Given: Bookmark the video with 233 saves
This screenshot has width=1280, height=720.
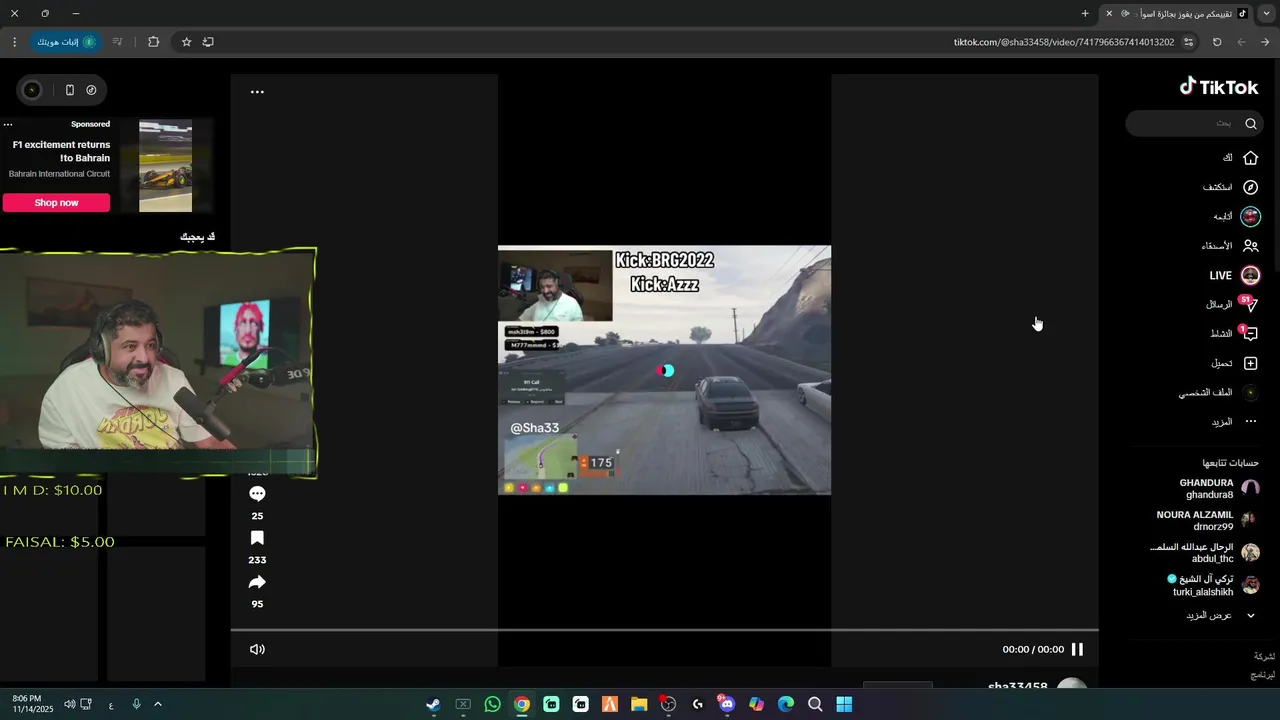Looking at the screenshot, I should coord(257,538).
